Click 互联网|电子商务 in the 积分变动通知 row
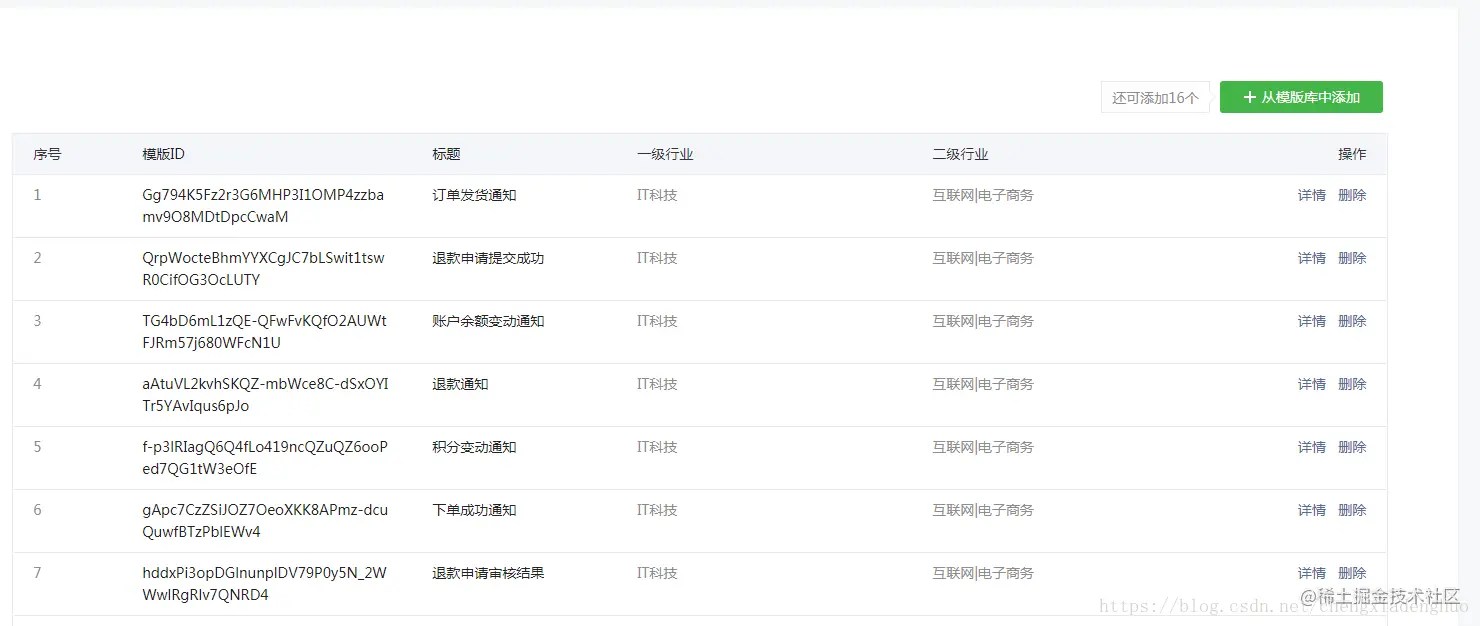This screenshot has height=626, width=1480. point(983,447)
